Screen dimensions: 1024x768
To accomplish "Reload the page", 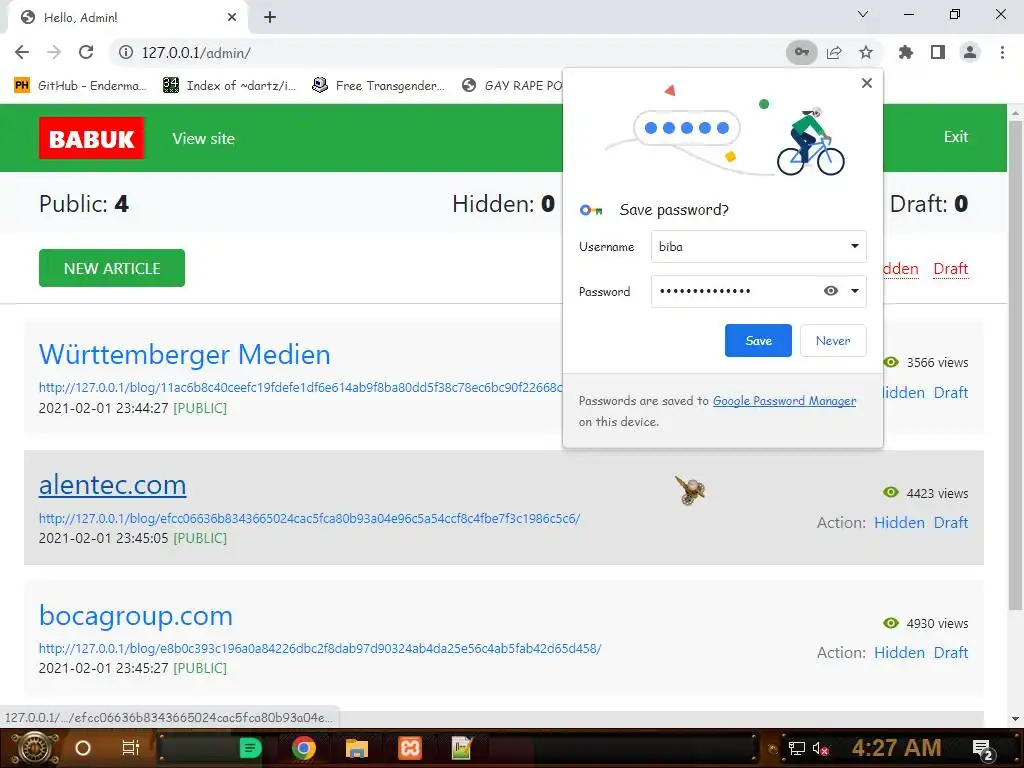I will (x=86, y=52).
